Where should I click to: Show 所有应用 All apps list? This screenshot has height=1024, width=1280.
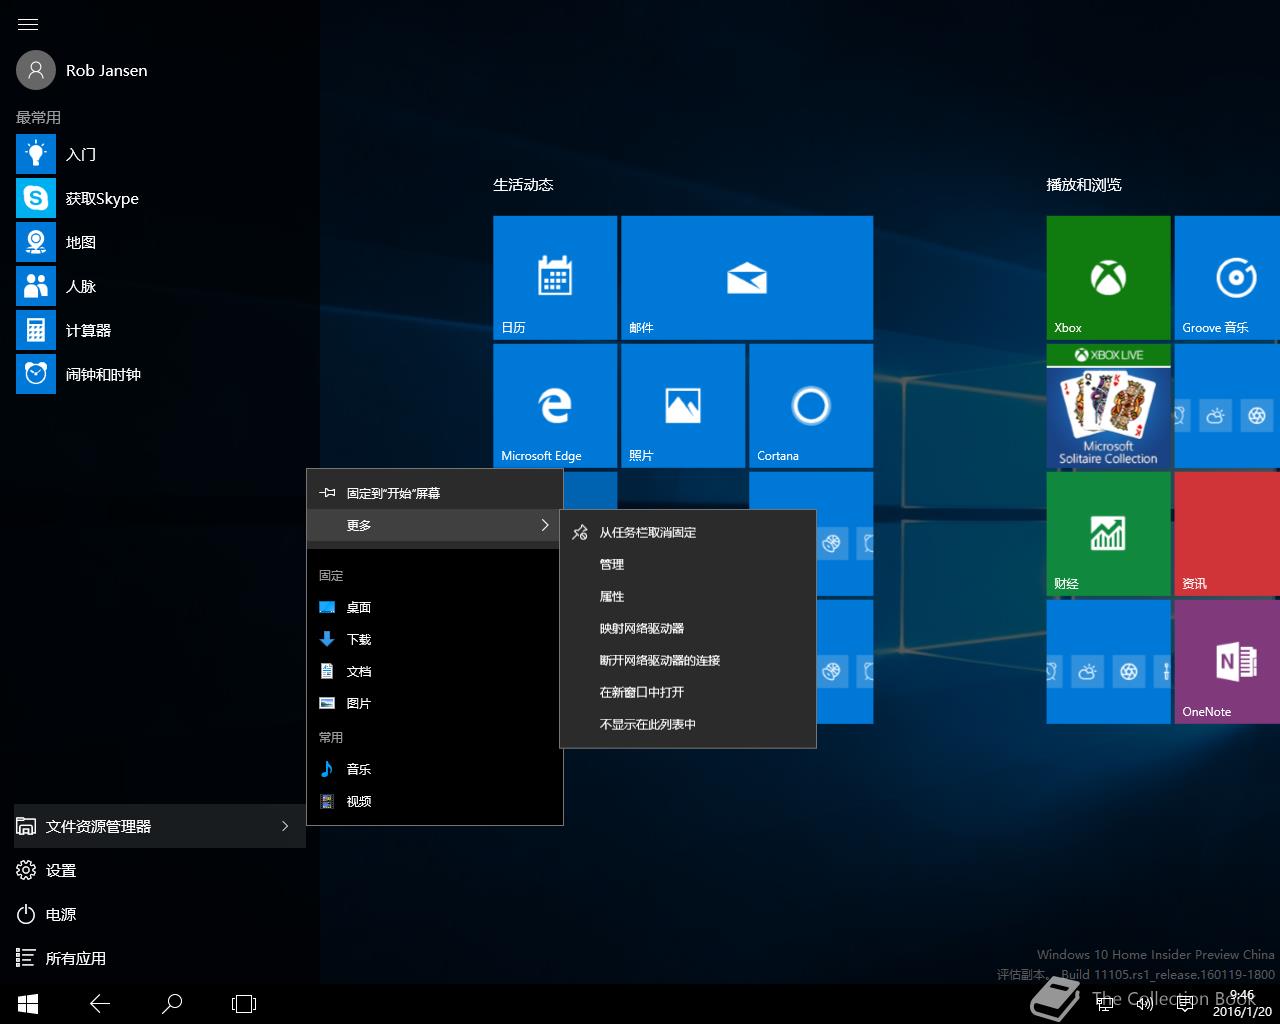[x=160, y=958]
